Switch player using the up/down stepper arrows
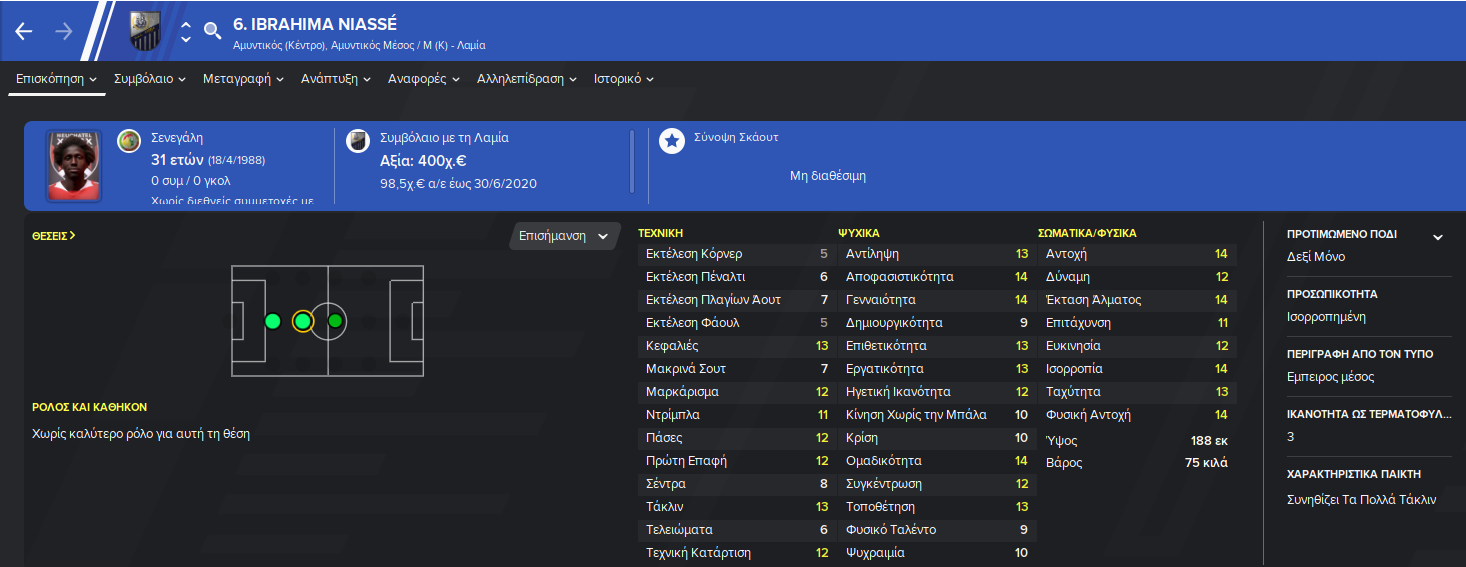The width and height of the screenshot is (1466, 567). 185,31
